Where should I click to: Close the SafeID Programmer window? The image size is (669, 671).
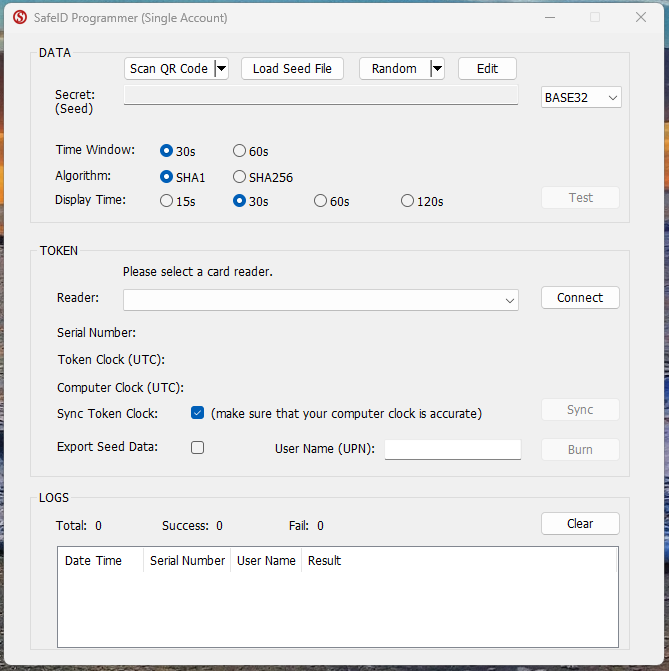[x=641, y=18]
